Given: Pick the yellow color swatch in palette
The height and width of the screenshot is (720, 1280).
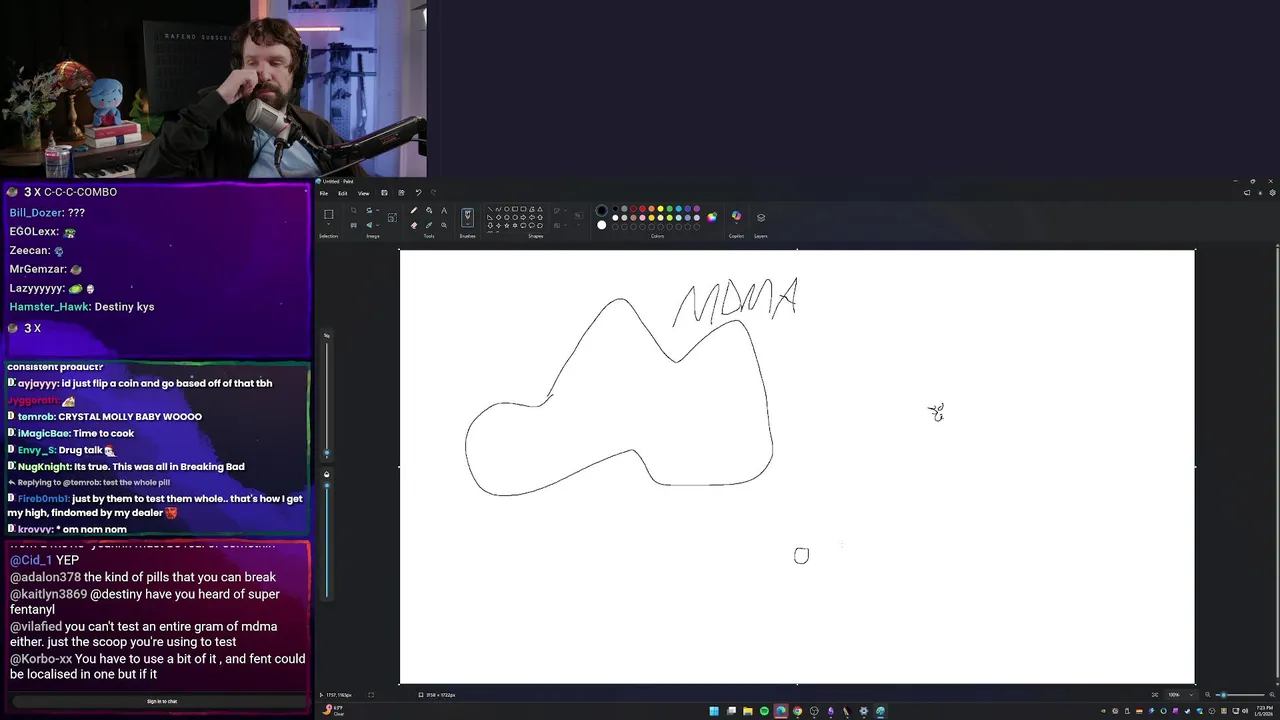Looking at the screenshot, I should click(661, 209).
